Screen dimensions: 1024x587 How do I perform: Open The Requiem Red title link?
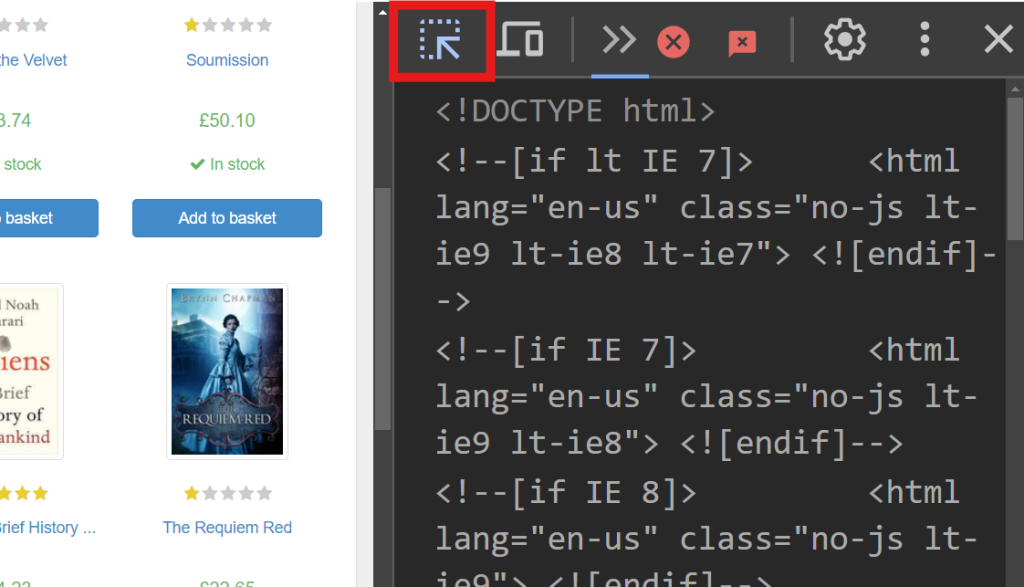pos(227,527)
